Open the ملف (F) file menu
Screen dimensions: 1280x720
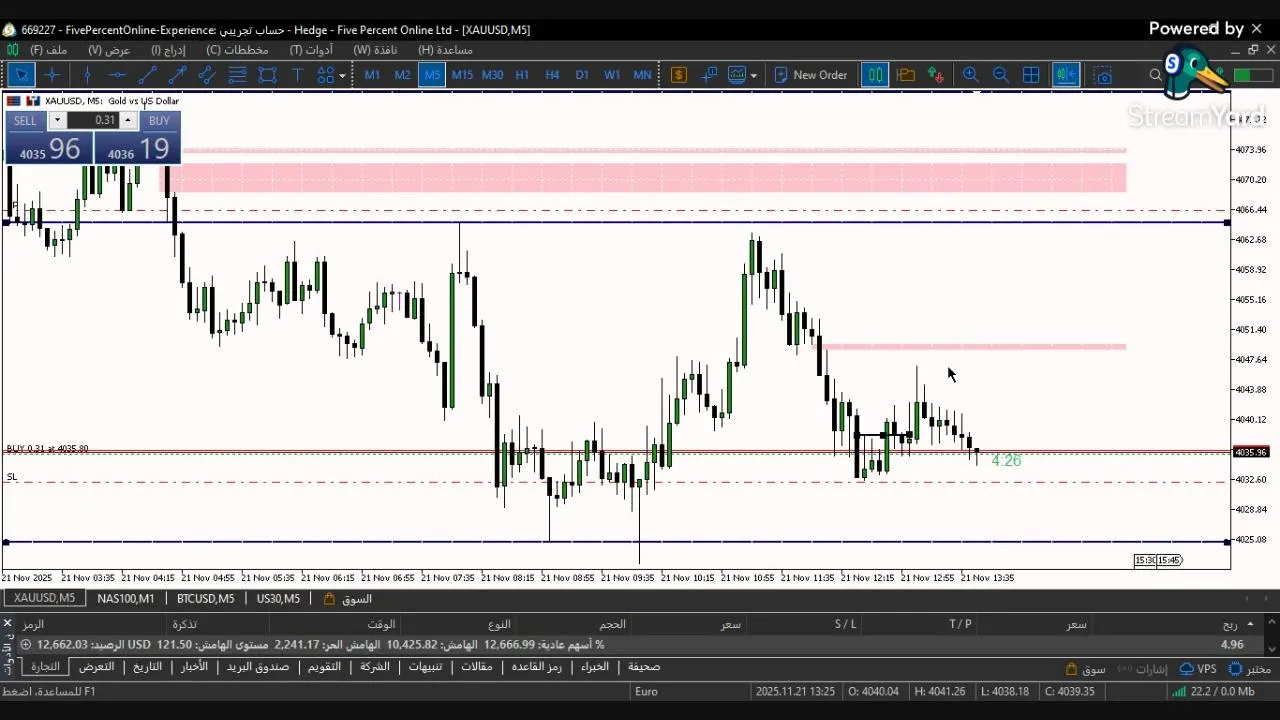pos(49,49)
